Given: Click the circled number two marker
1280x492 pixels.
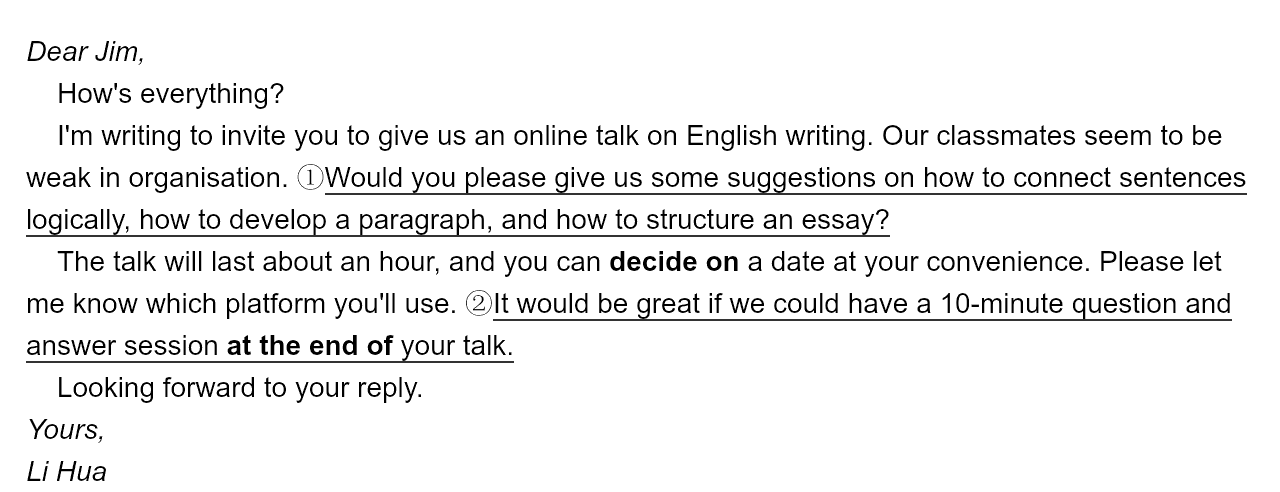Looking at the screenshot, I should 479,304.
